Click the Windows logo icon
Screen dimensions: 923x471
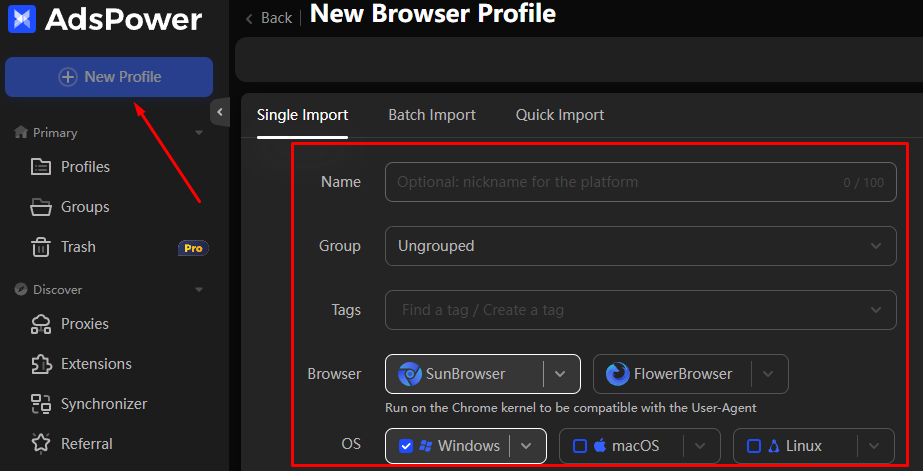[426, 446]
